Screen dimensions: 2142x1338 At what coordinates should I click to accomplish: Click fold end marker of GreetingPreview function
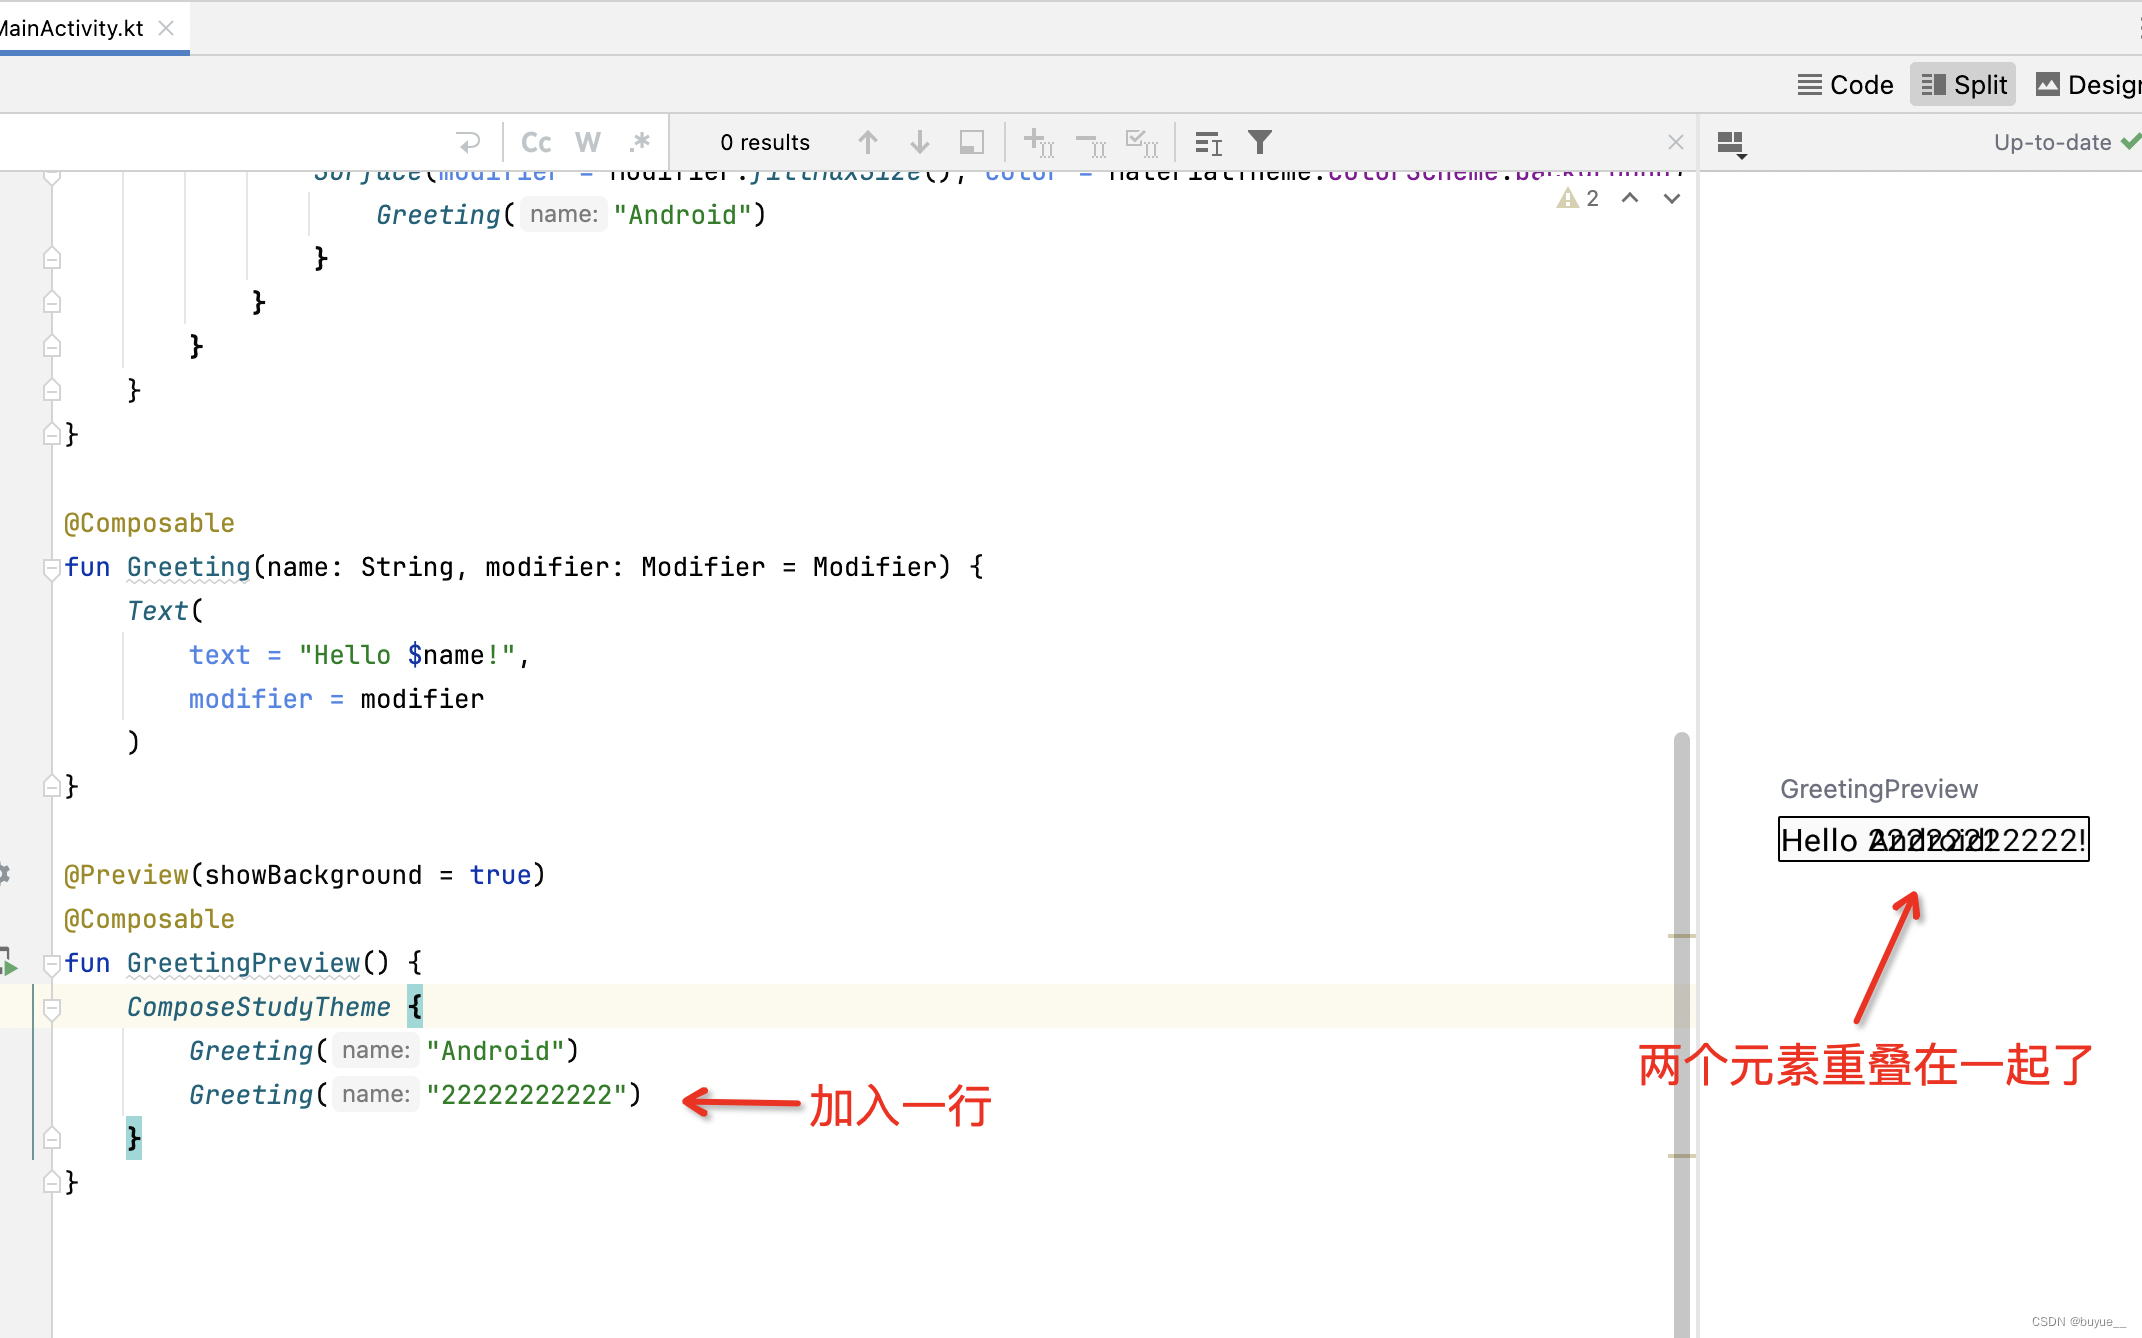tap(52, 1183)
